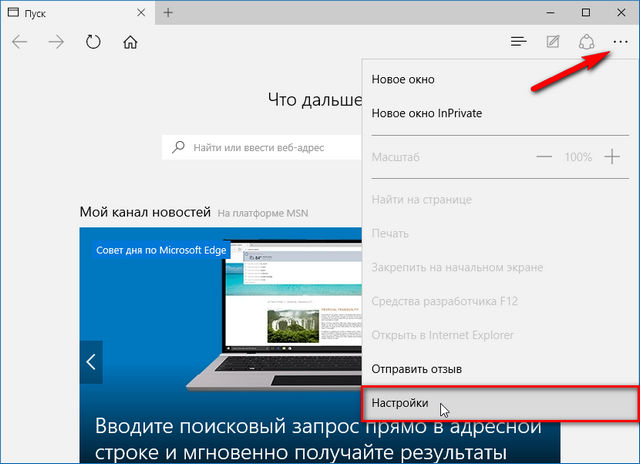
Task: Click the Найти или ввести веб-адрес field
Action: click(262, 147)
